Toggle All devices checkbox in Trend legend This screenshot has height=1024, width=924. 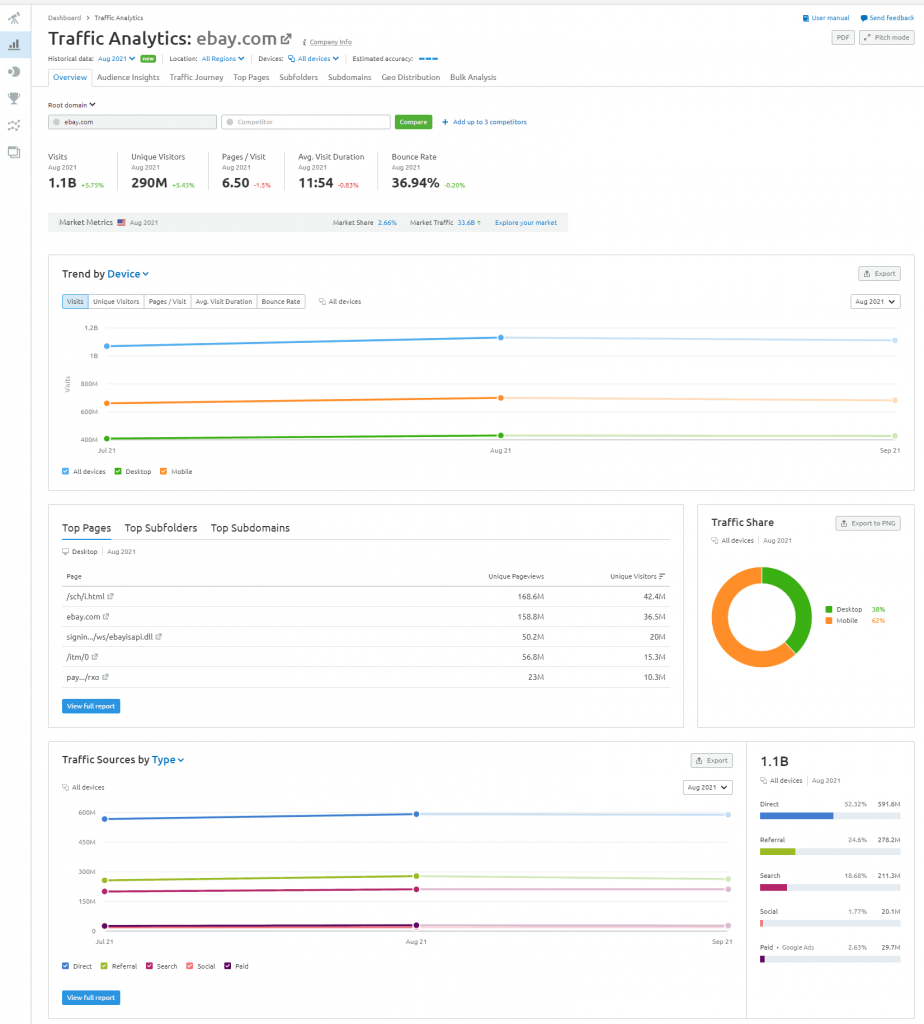click(65, 472)
